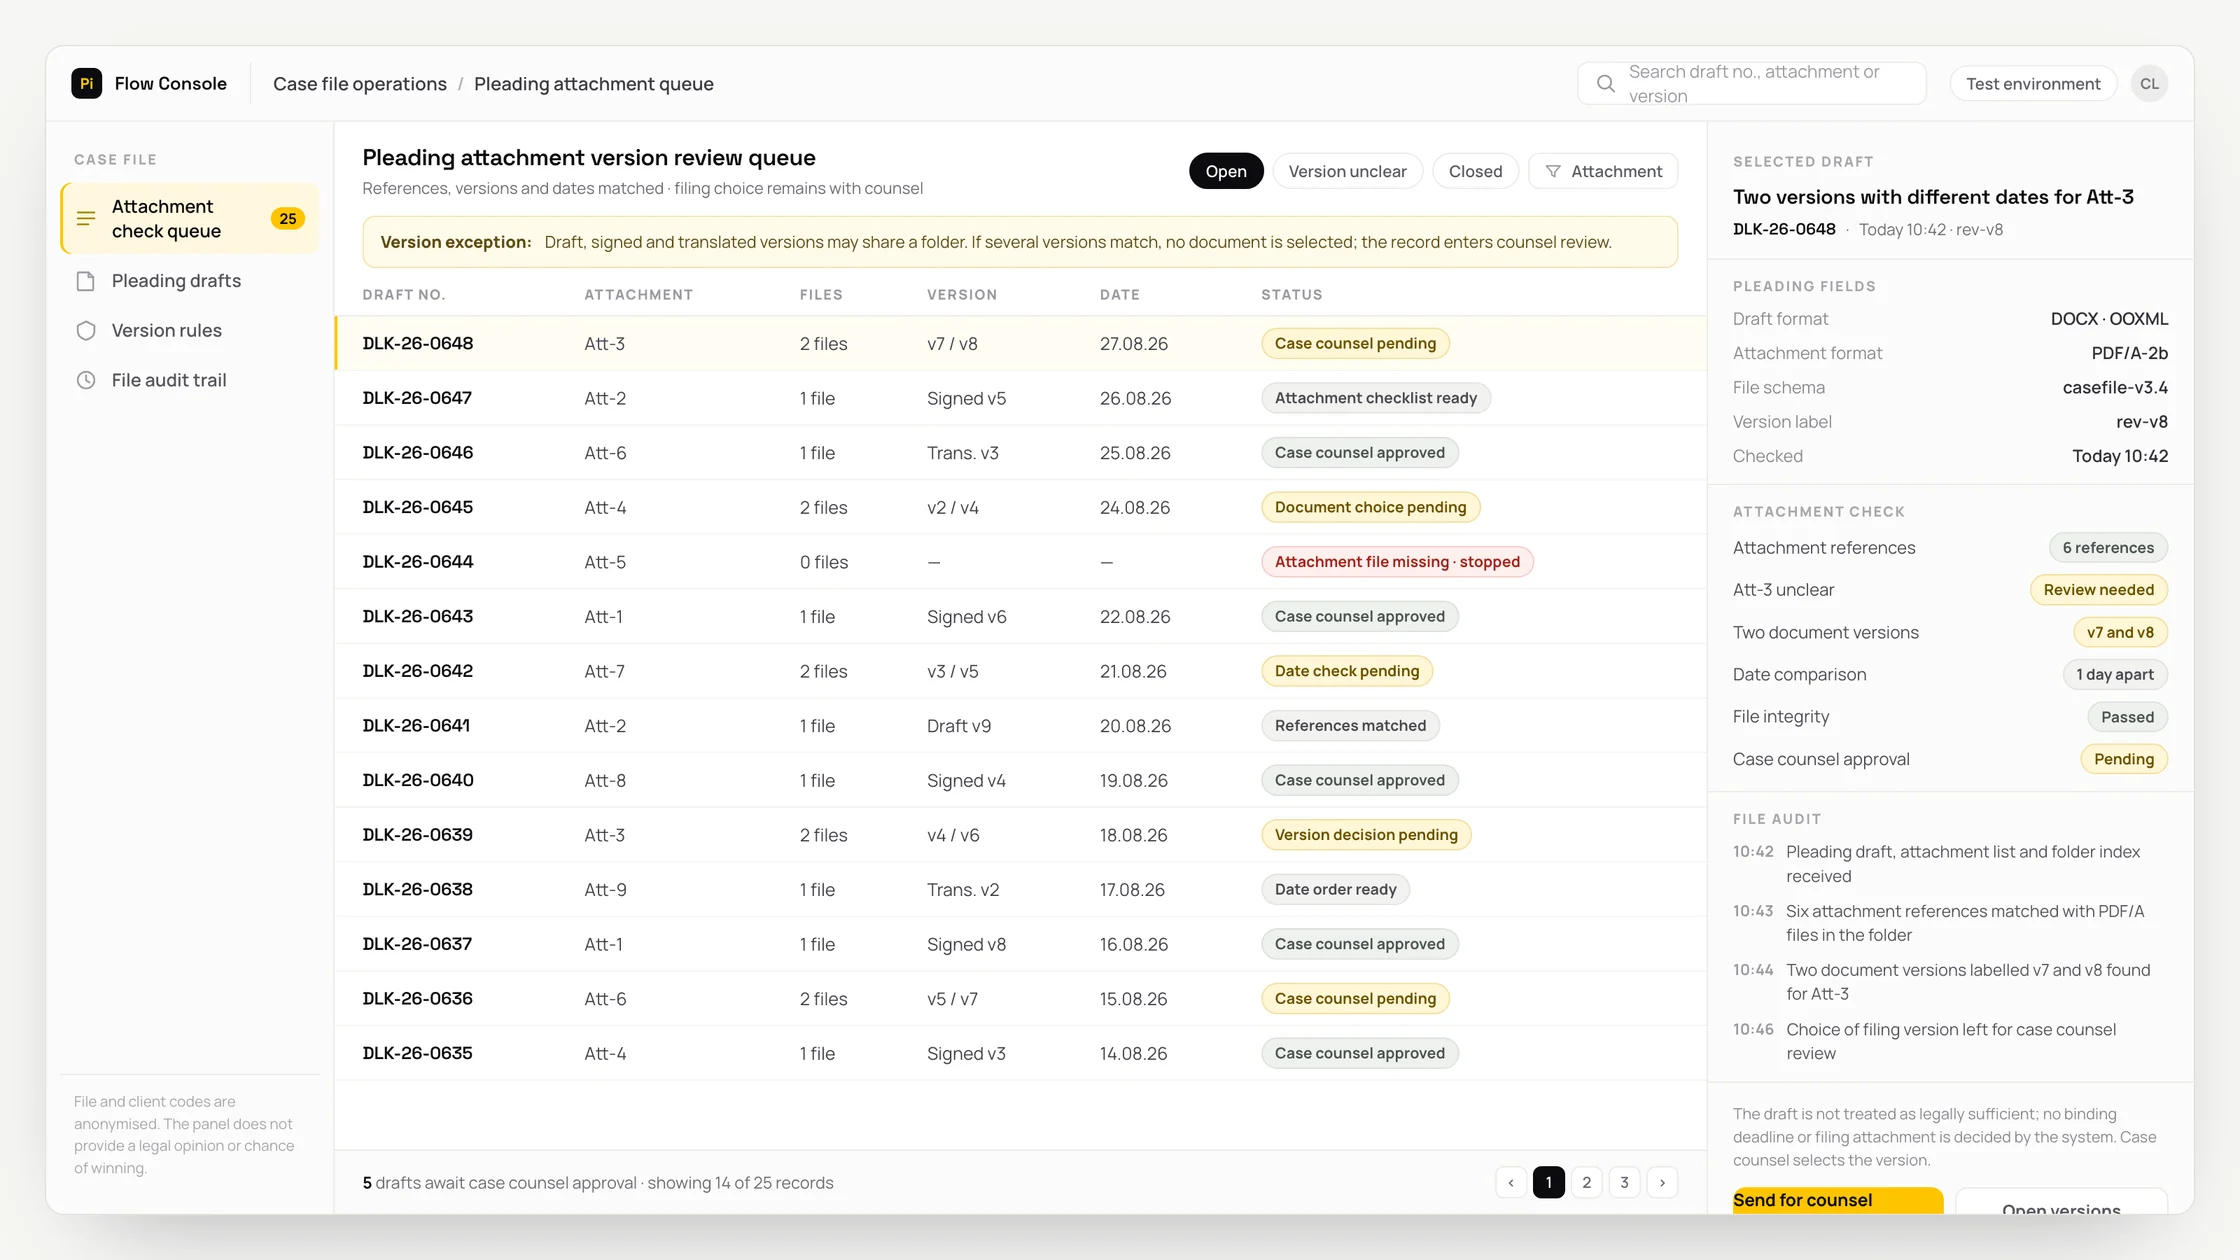The width and height of the screenshot is (2240, 1260).
Task: Select the Version unclear filter tab
Action: coord(1347,171)
